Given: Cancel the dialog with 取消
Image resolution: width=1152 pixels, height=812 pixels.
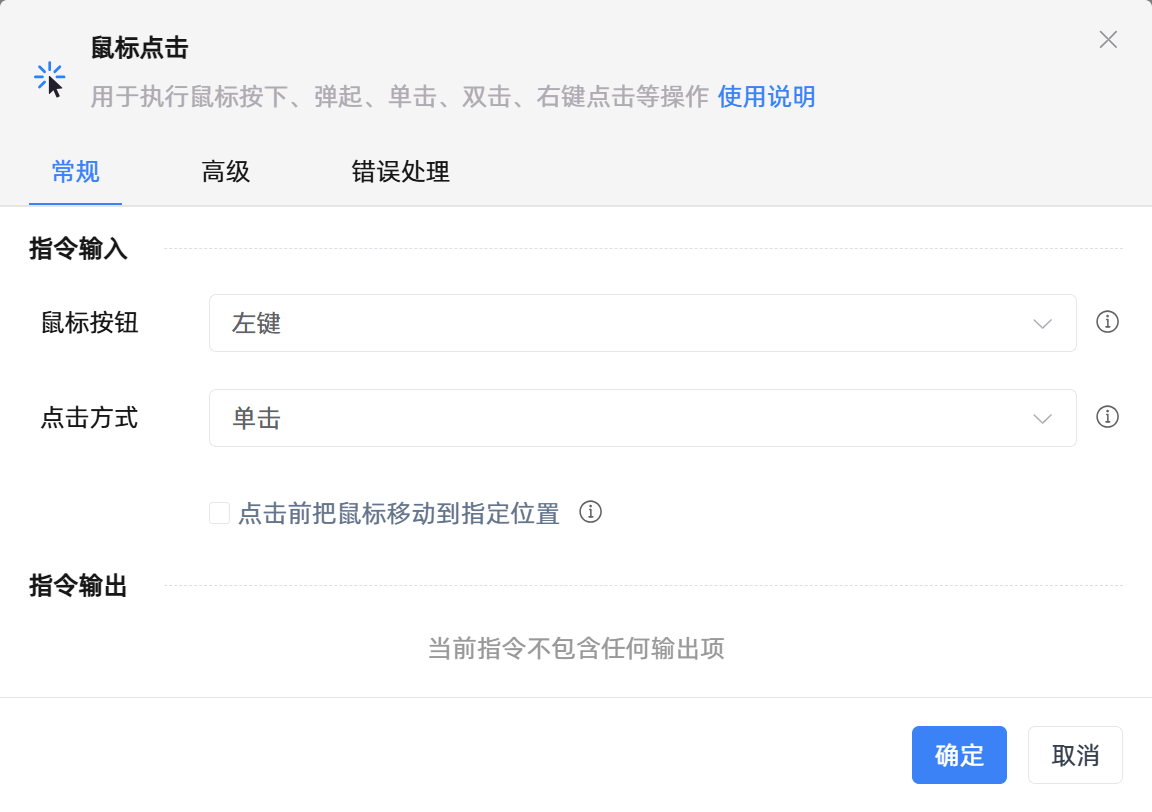Looking at the screenshot, I should point(1075,755).
